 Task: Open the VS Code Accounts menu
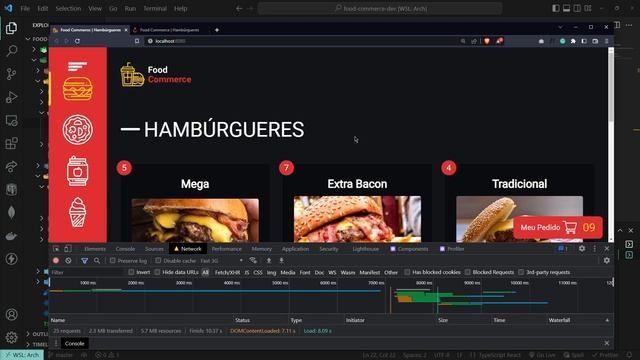coord(11,314)
